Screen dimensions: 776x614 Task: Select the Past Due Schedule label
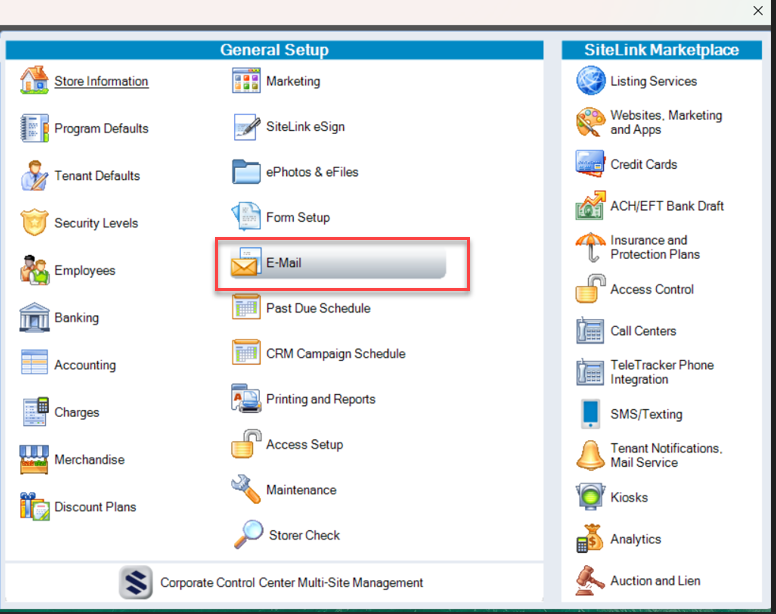(x=318, y=308)
